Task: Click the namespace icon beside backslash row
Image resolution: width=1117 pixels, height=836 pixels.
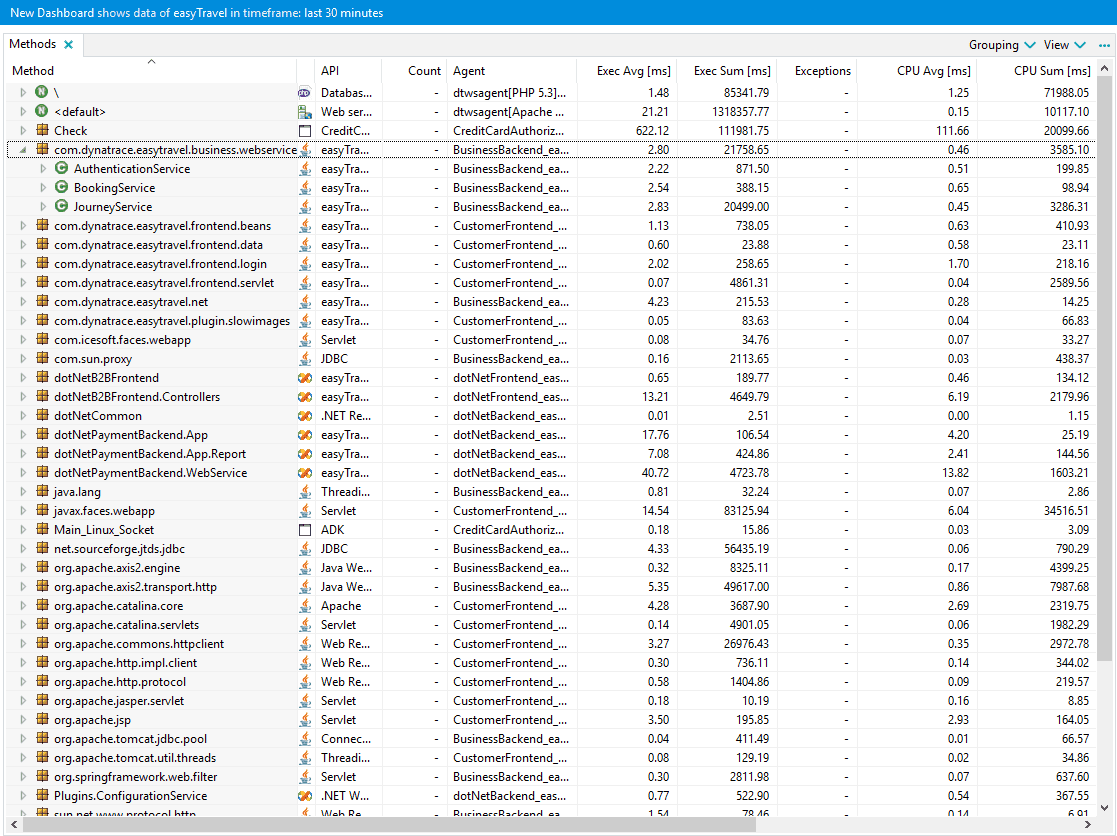Action: pyautogui.click(x=42, y=92)
